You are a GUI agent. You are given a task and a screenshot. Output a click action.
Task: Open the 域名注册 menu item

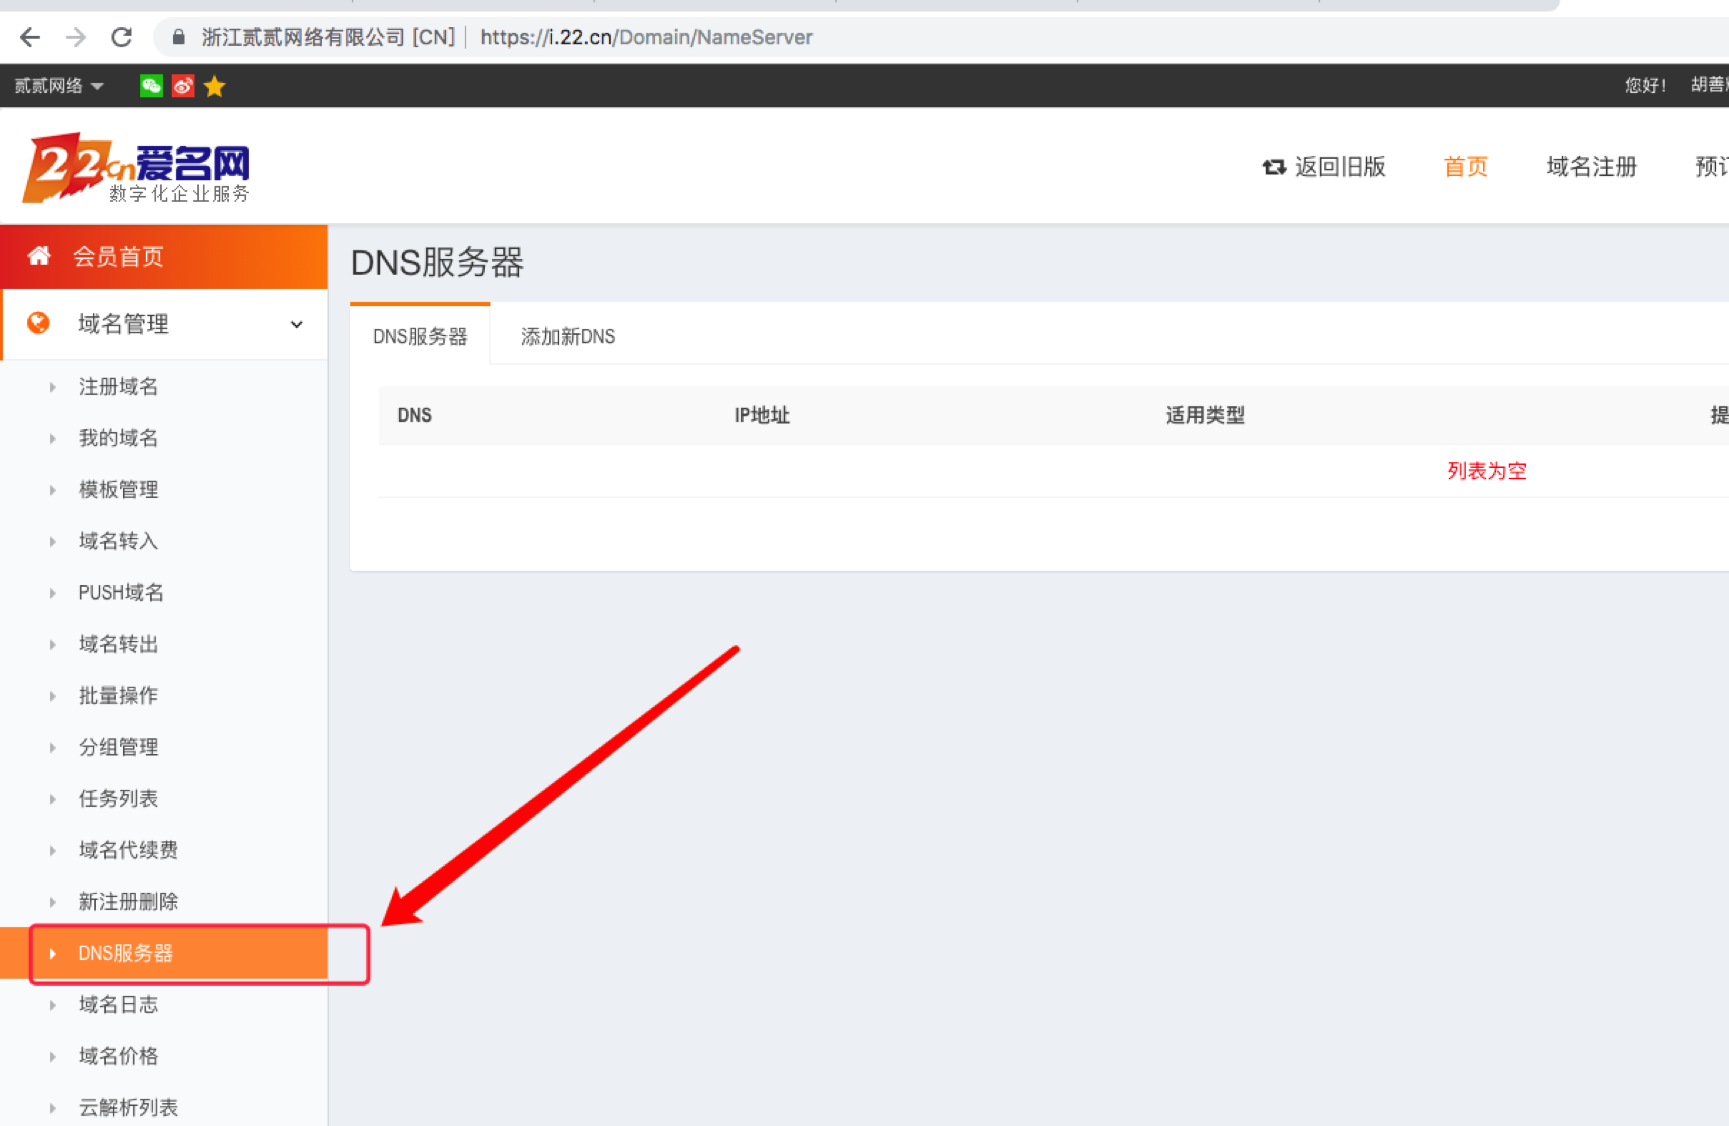[1591, 166]
